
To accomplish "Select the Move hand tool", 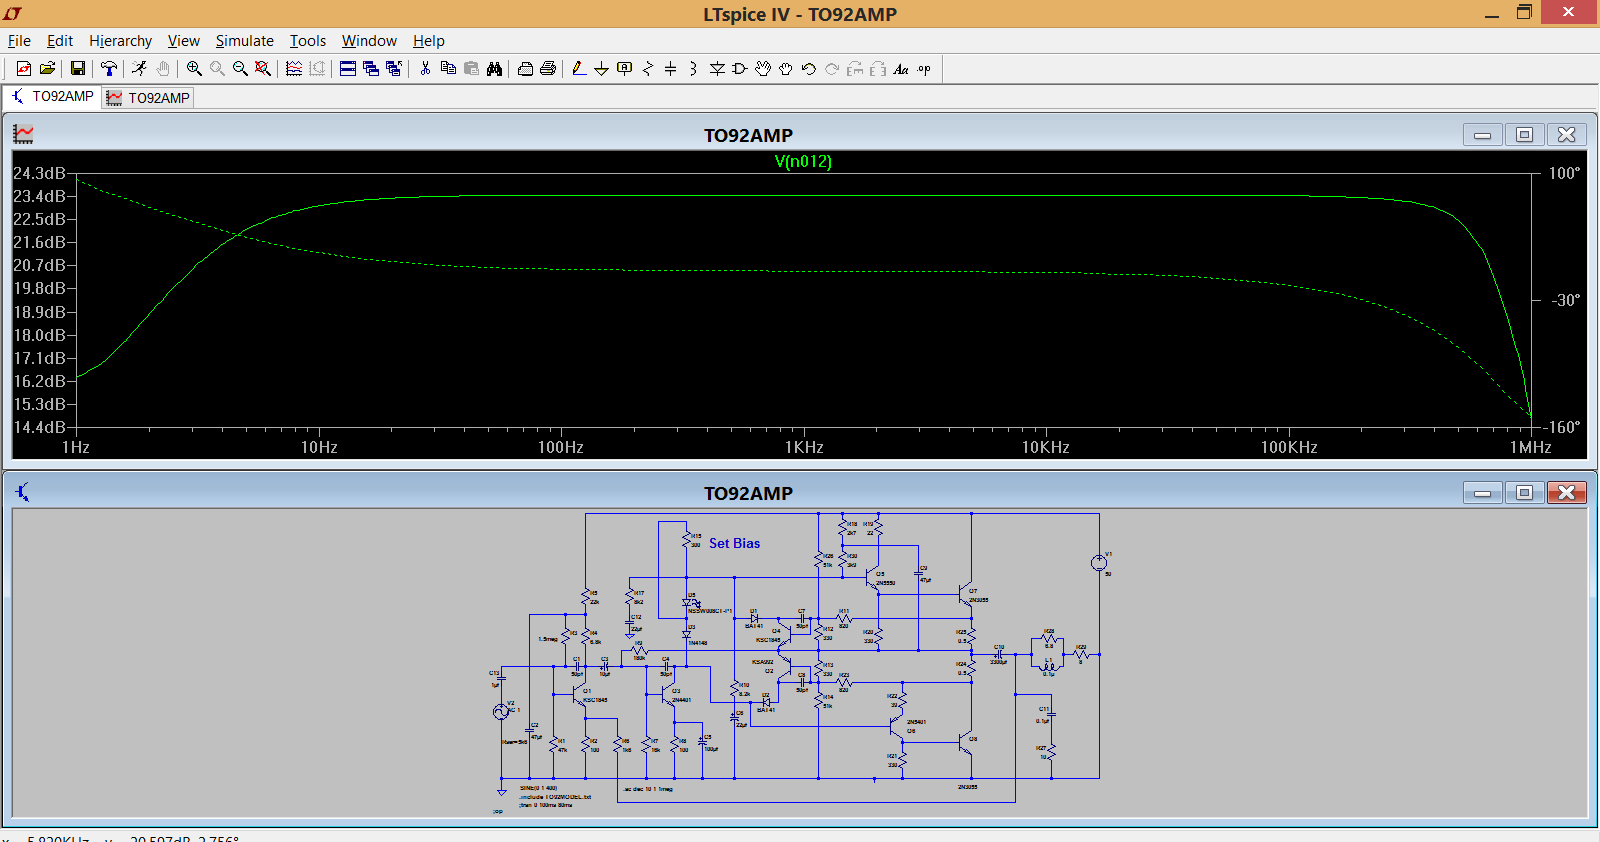I will (763, 69).
